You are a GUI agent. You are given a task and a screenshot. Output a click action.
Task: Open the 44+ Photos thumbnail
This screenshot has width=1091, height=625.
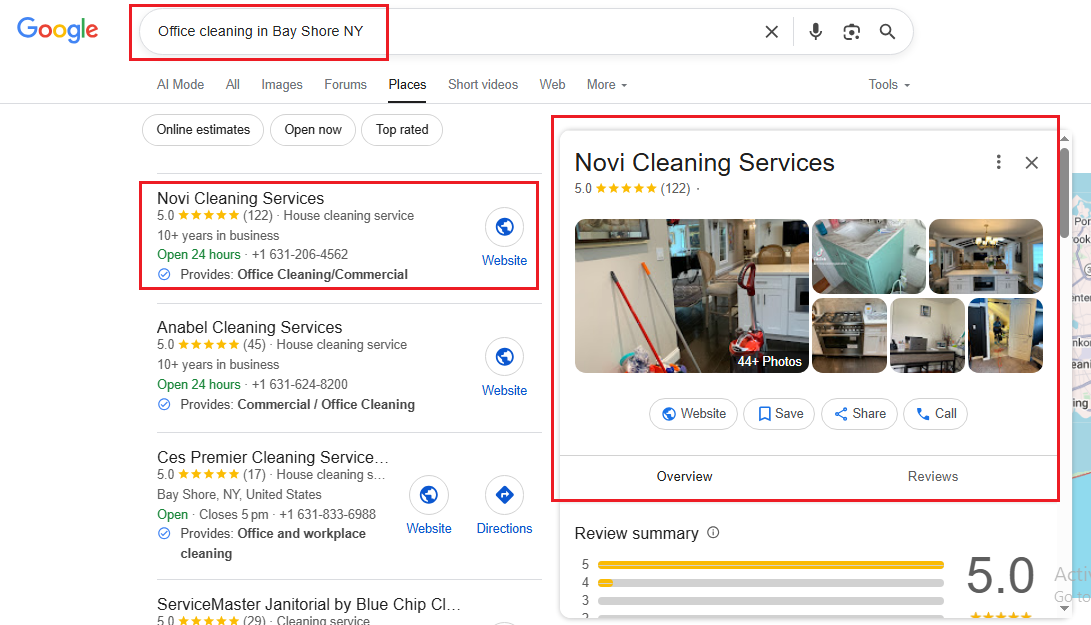click(691, 296)
